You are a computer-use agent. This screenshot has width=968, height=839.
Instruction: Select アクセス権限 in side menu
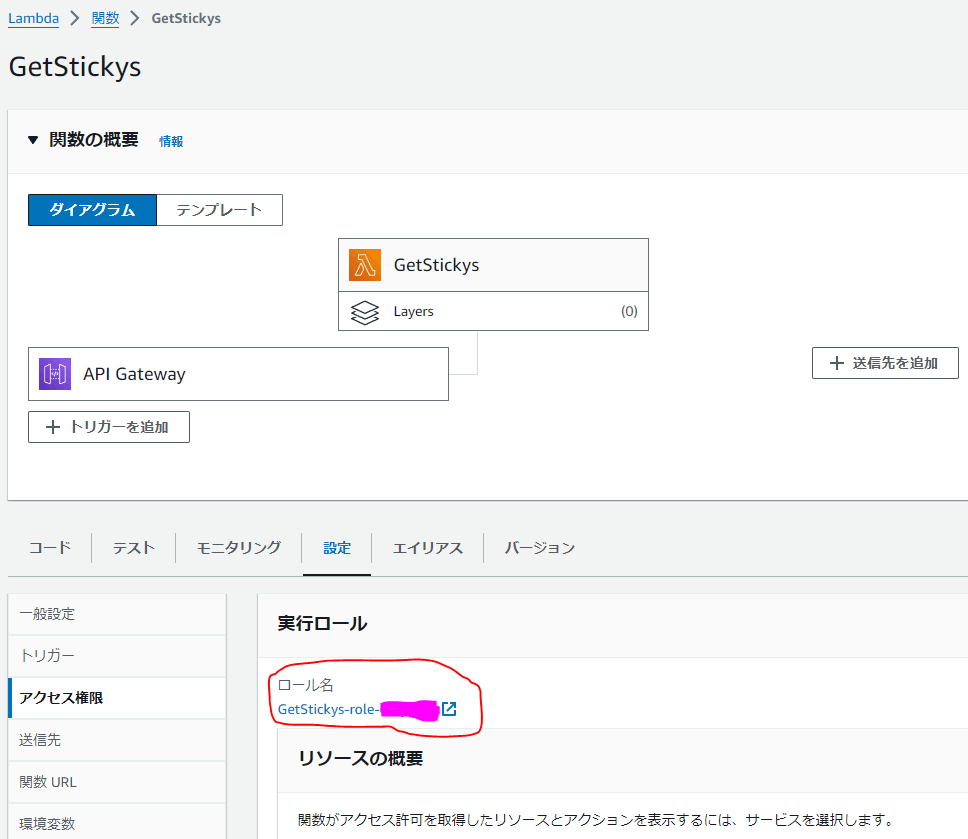pos(117,698)
